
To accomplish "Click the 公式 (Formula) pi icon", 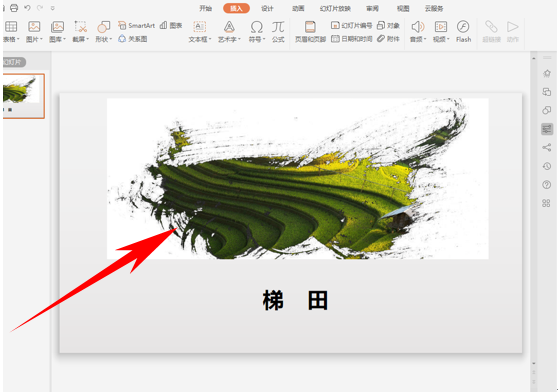I will pyautogui.click(x=278, y=27).
